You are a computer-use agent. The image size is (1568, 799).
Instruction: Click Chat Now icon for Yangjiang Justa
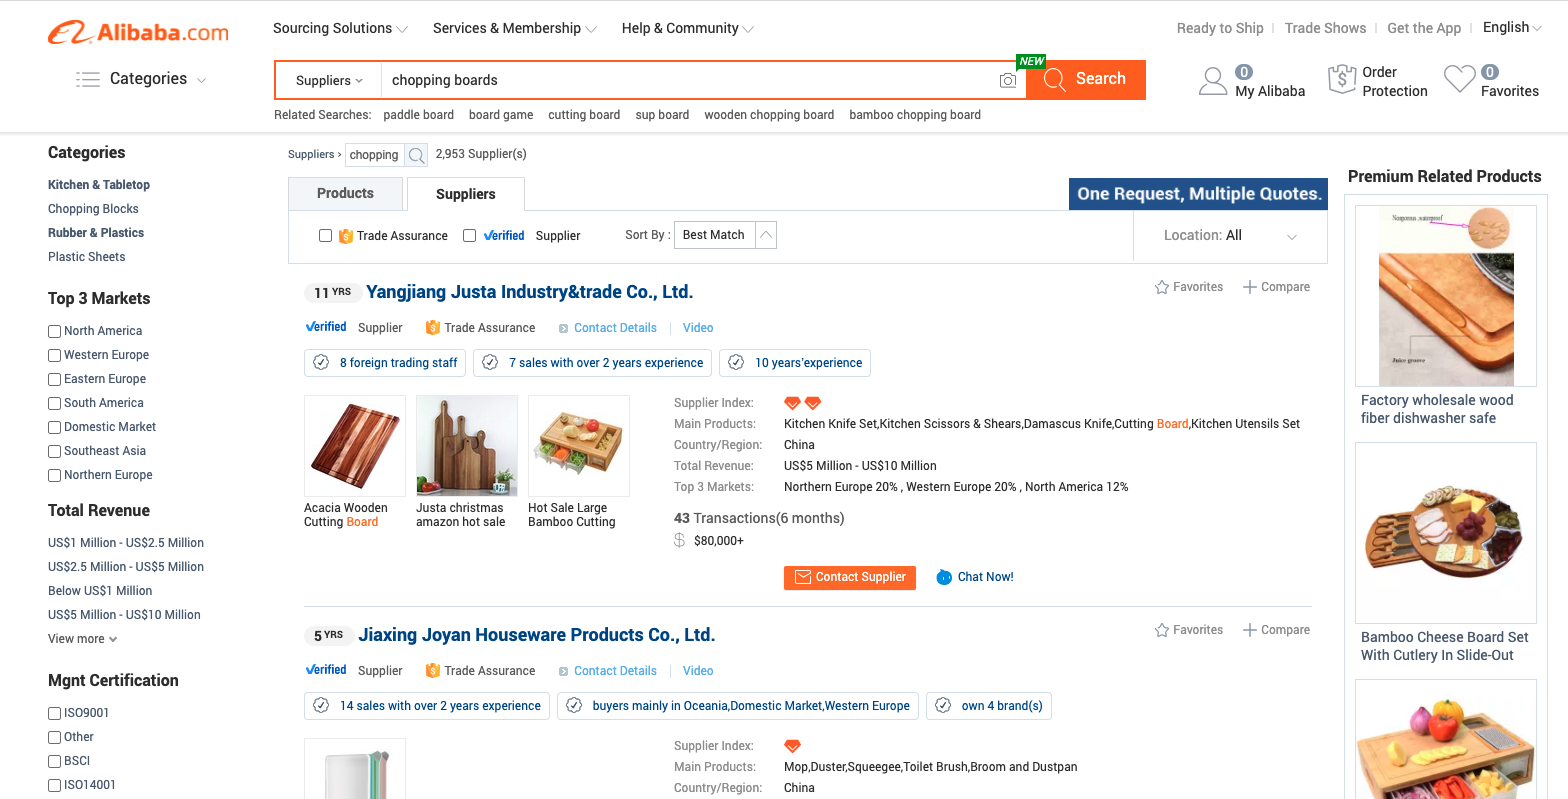click(x=944, y=577)
